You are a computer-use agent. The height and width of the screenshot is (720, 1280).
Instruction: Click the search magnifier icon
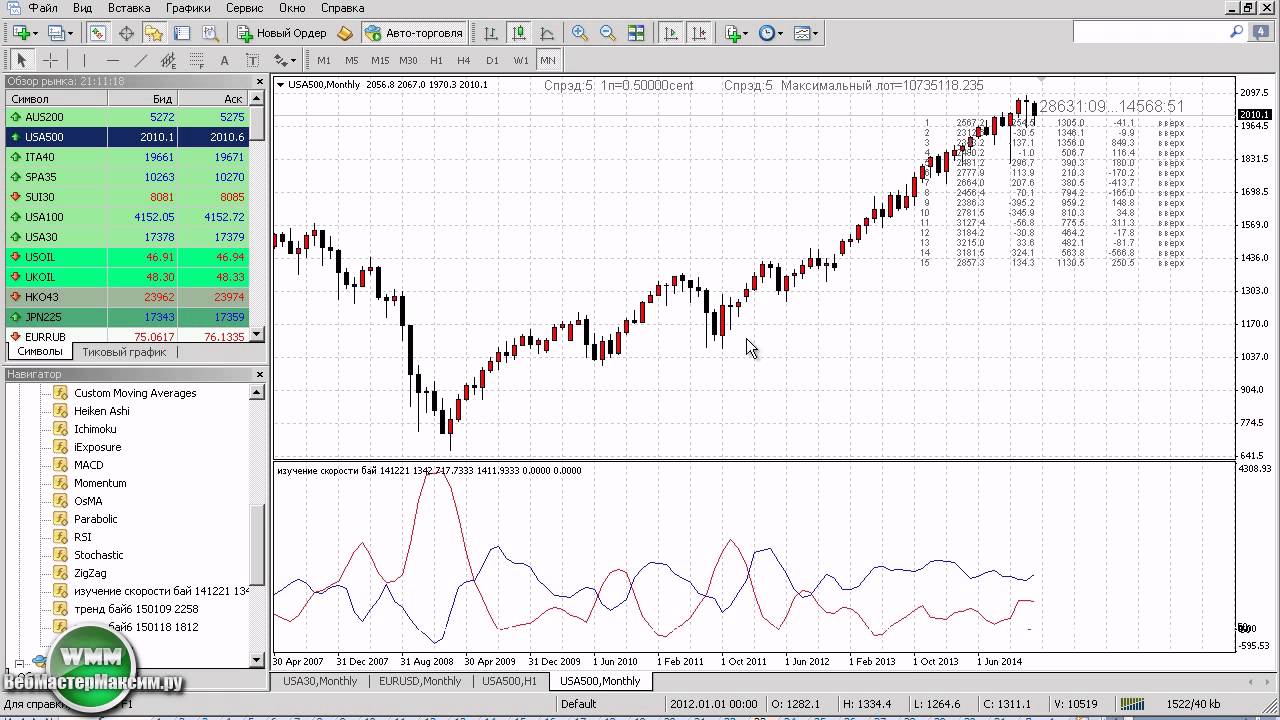click(1237, 32)
